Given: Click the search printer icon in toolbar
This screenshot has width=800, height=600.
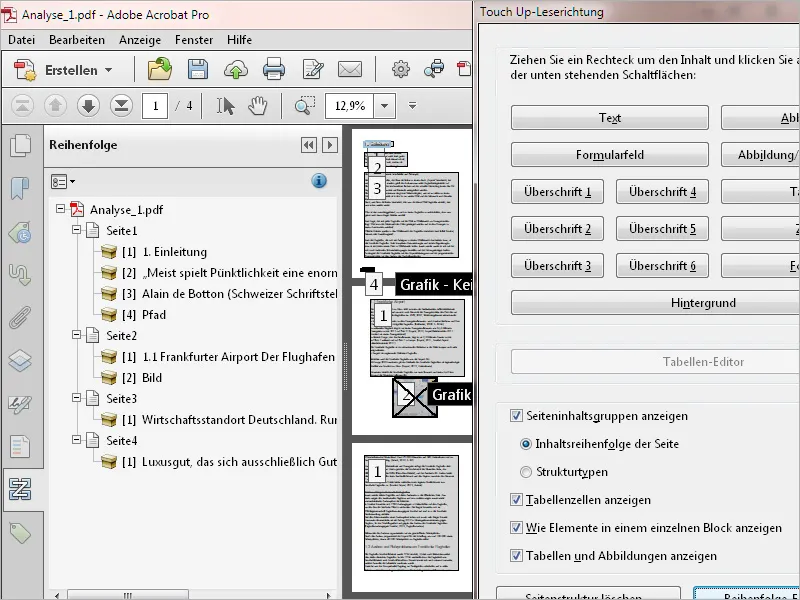Looking at the screenshot, I should pyautogui.click(x=435, y=69).
